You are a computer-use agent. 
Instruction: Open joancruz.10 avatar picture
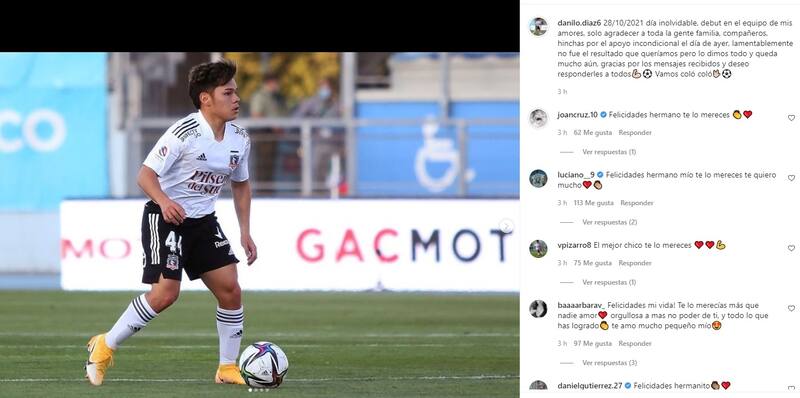tap(538, 118)
